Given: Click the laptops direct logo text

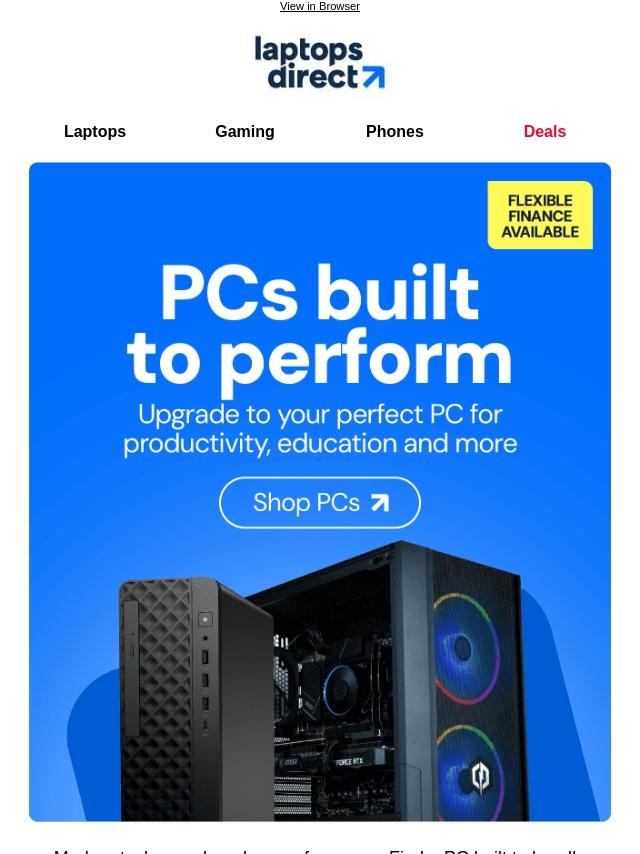Looking at the screenshot, I should coord(309,63).
